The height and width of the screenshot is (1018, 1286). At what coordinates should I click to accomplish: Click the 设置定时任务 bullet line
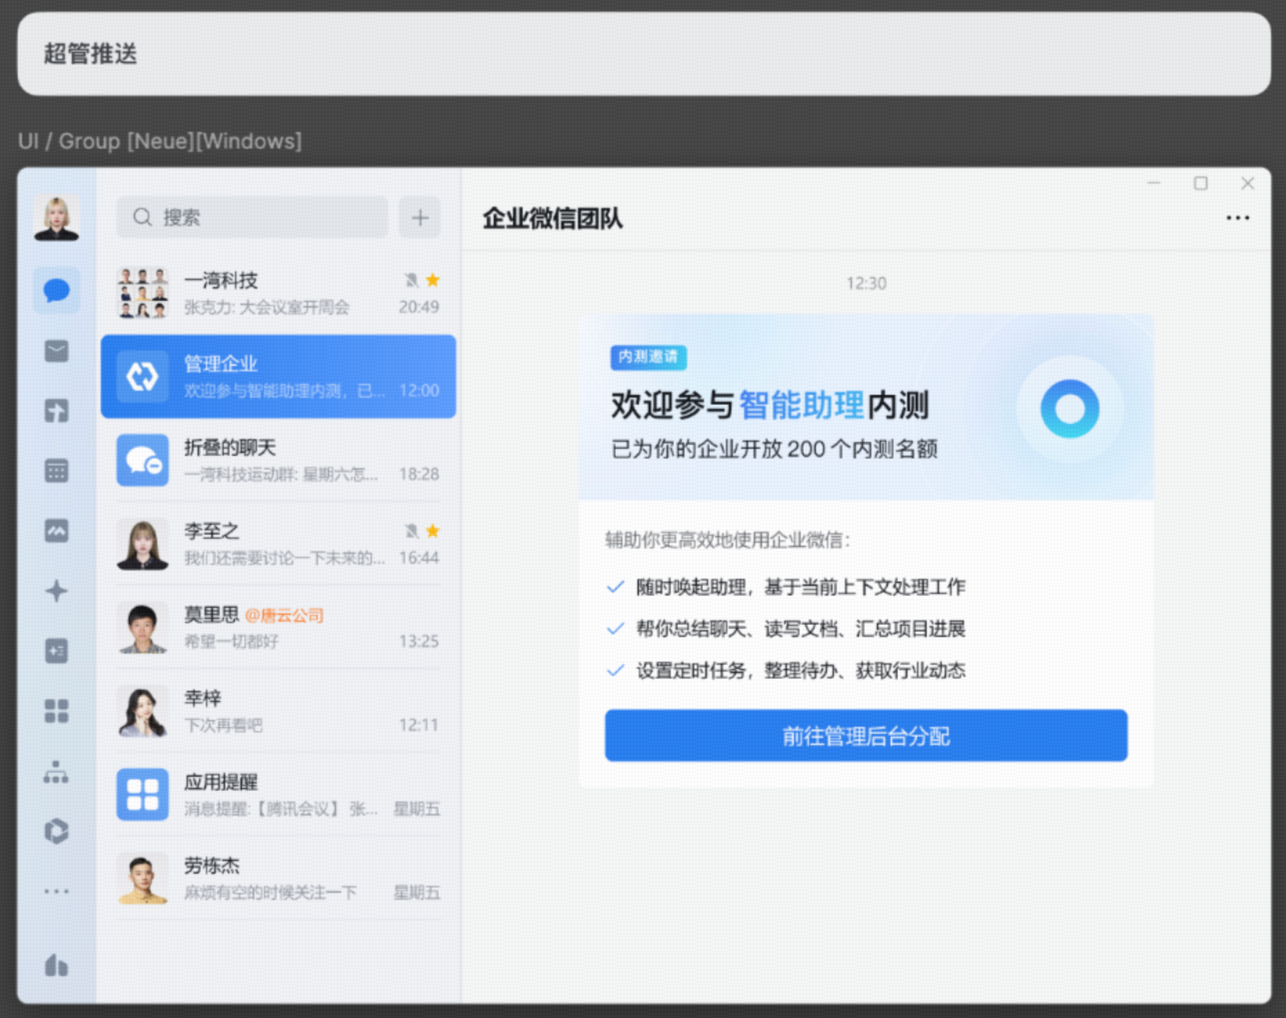pyautogui.click(x=801, y=671)
